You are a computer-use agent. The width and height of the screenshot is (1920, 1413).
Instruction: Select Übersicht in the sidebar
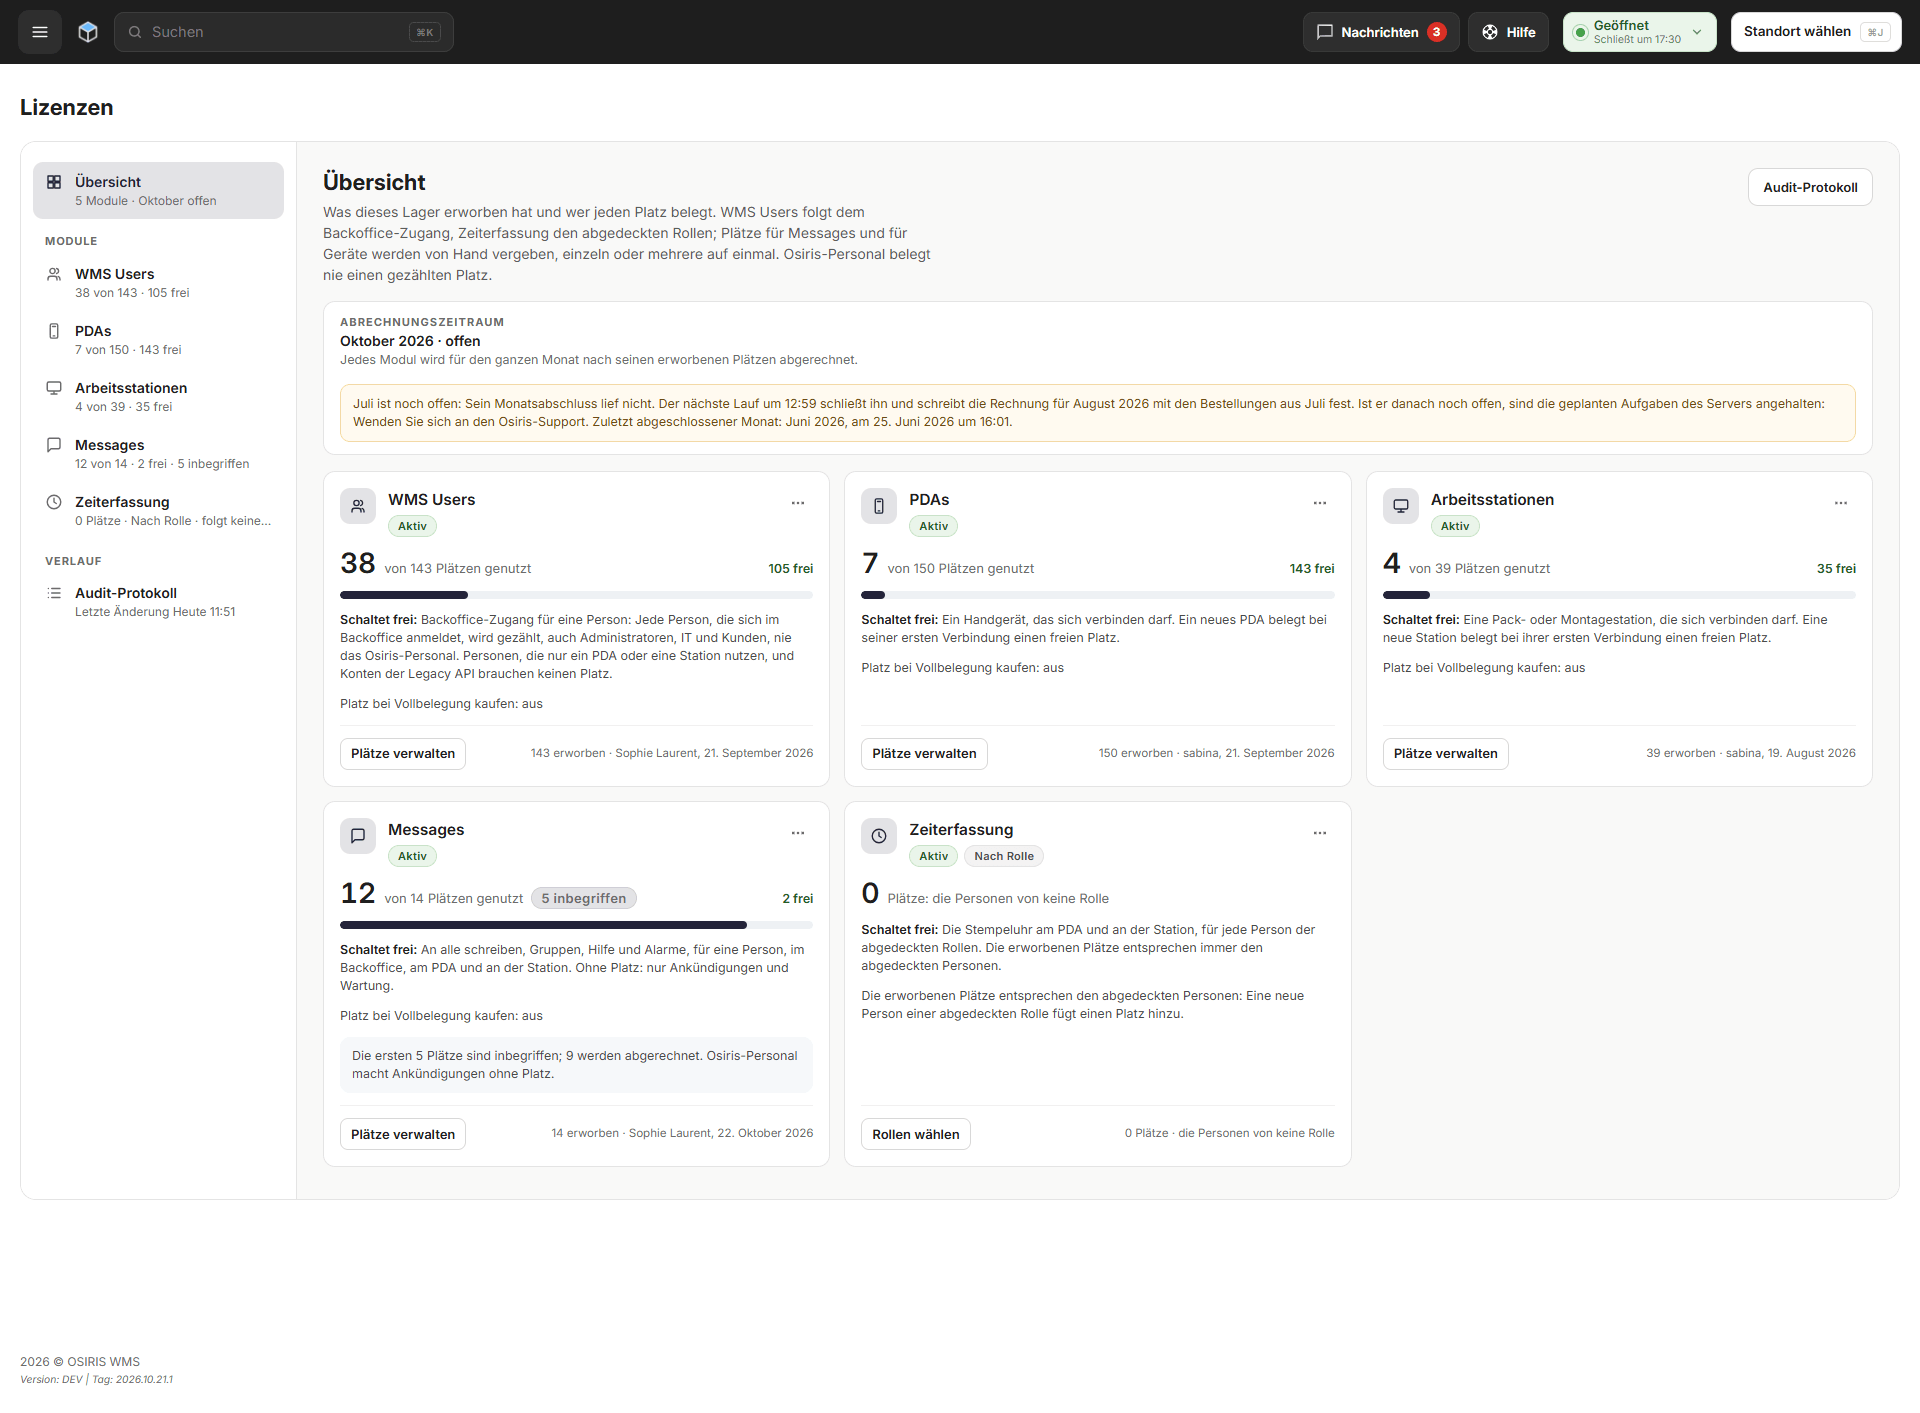[158, 190]
